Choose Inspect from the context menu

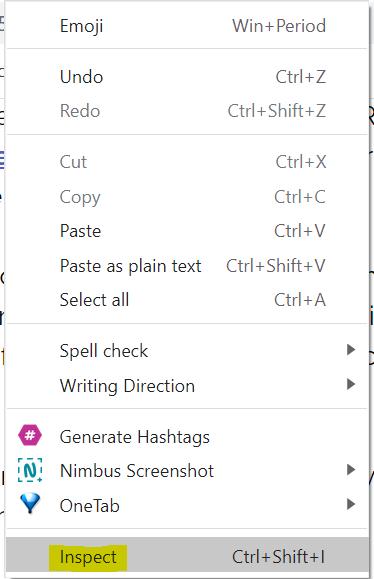(187, 557)
